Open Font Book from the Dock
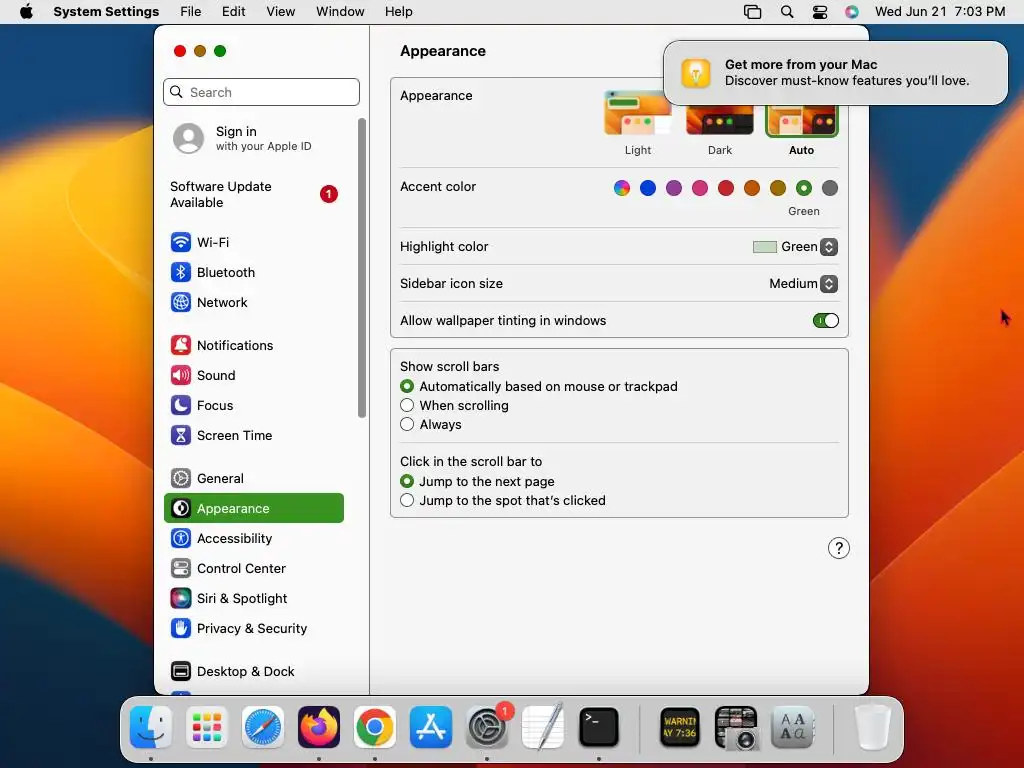 pyautogui.click(x=792, y=727)
